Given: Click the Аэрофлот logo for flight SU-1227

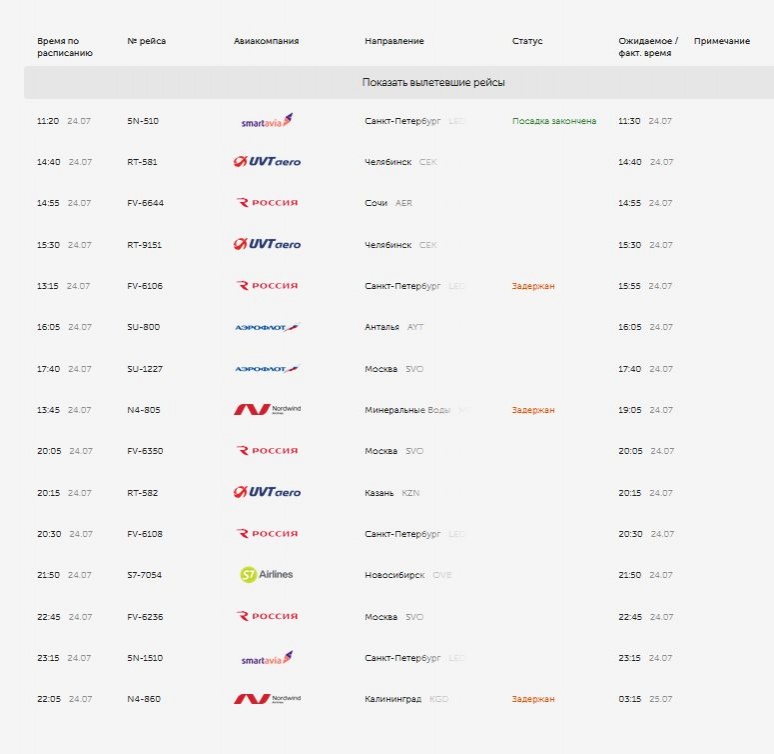Looking at the screenshot, I should point(267,369).
